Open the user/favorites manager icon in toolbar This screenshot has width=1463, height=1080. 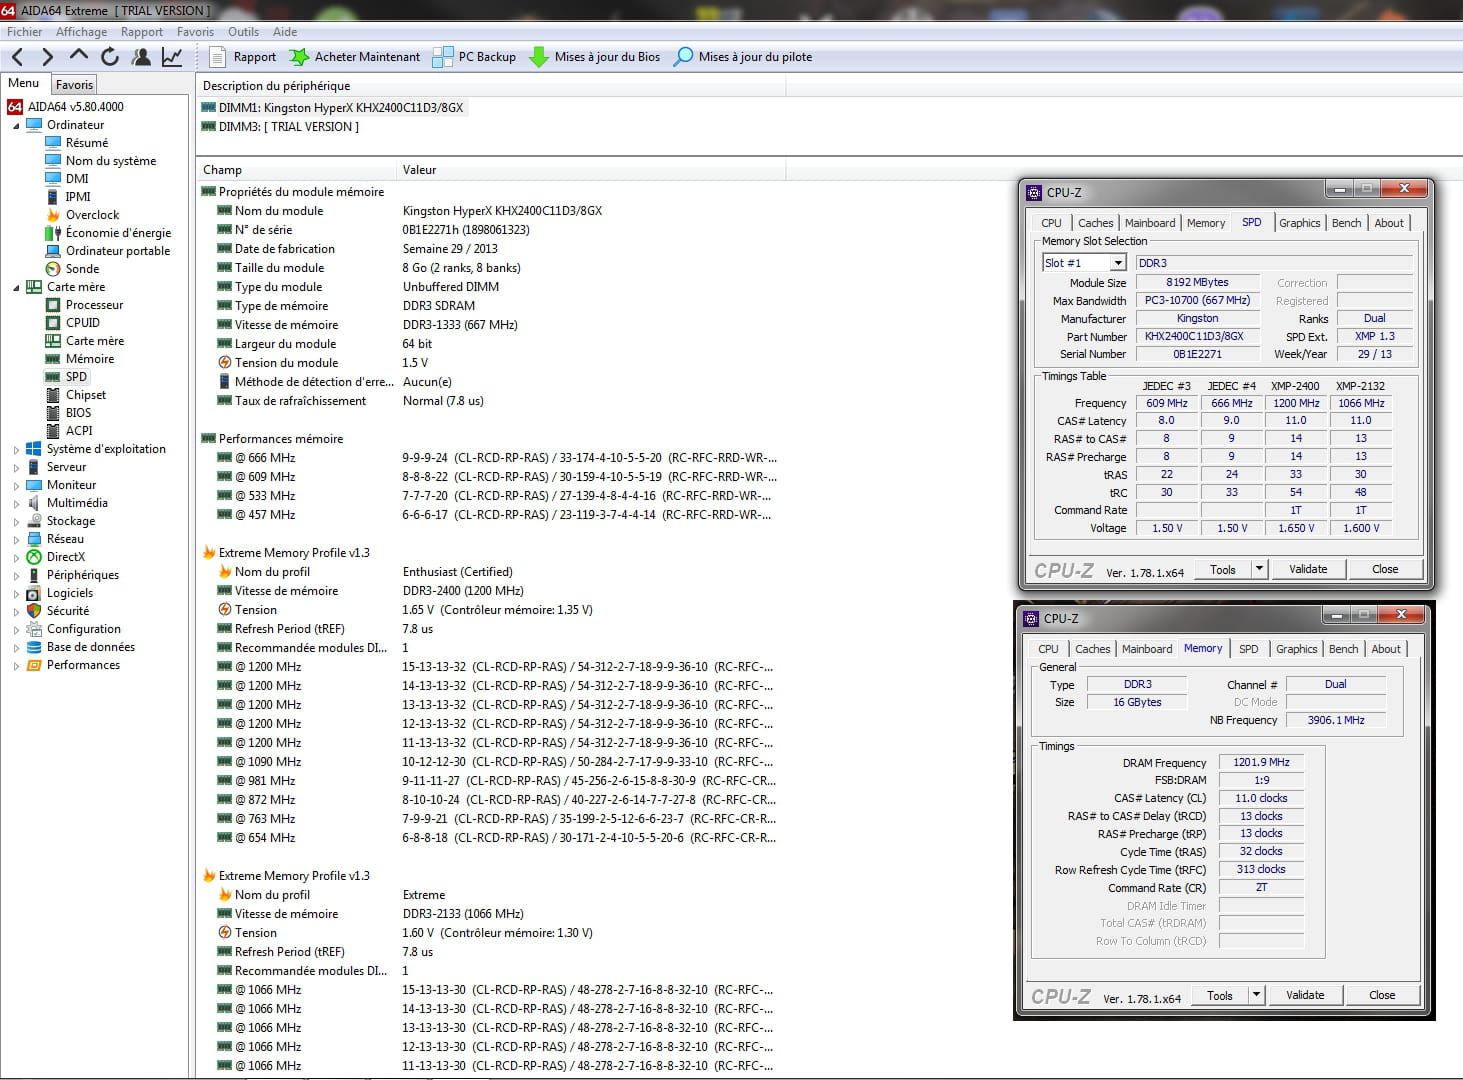(141, 57)
